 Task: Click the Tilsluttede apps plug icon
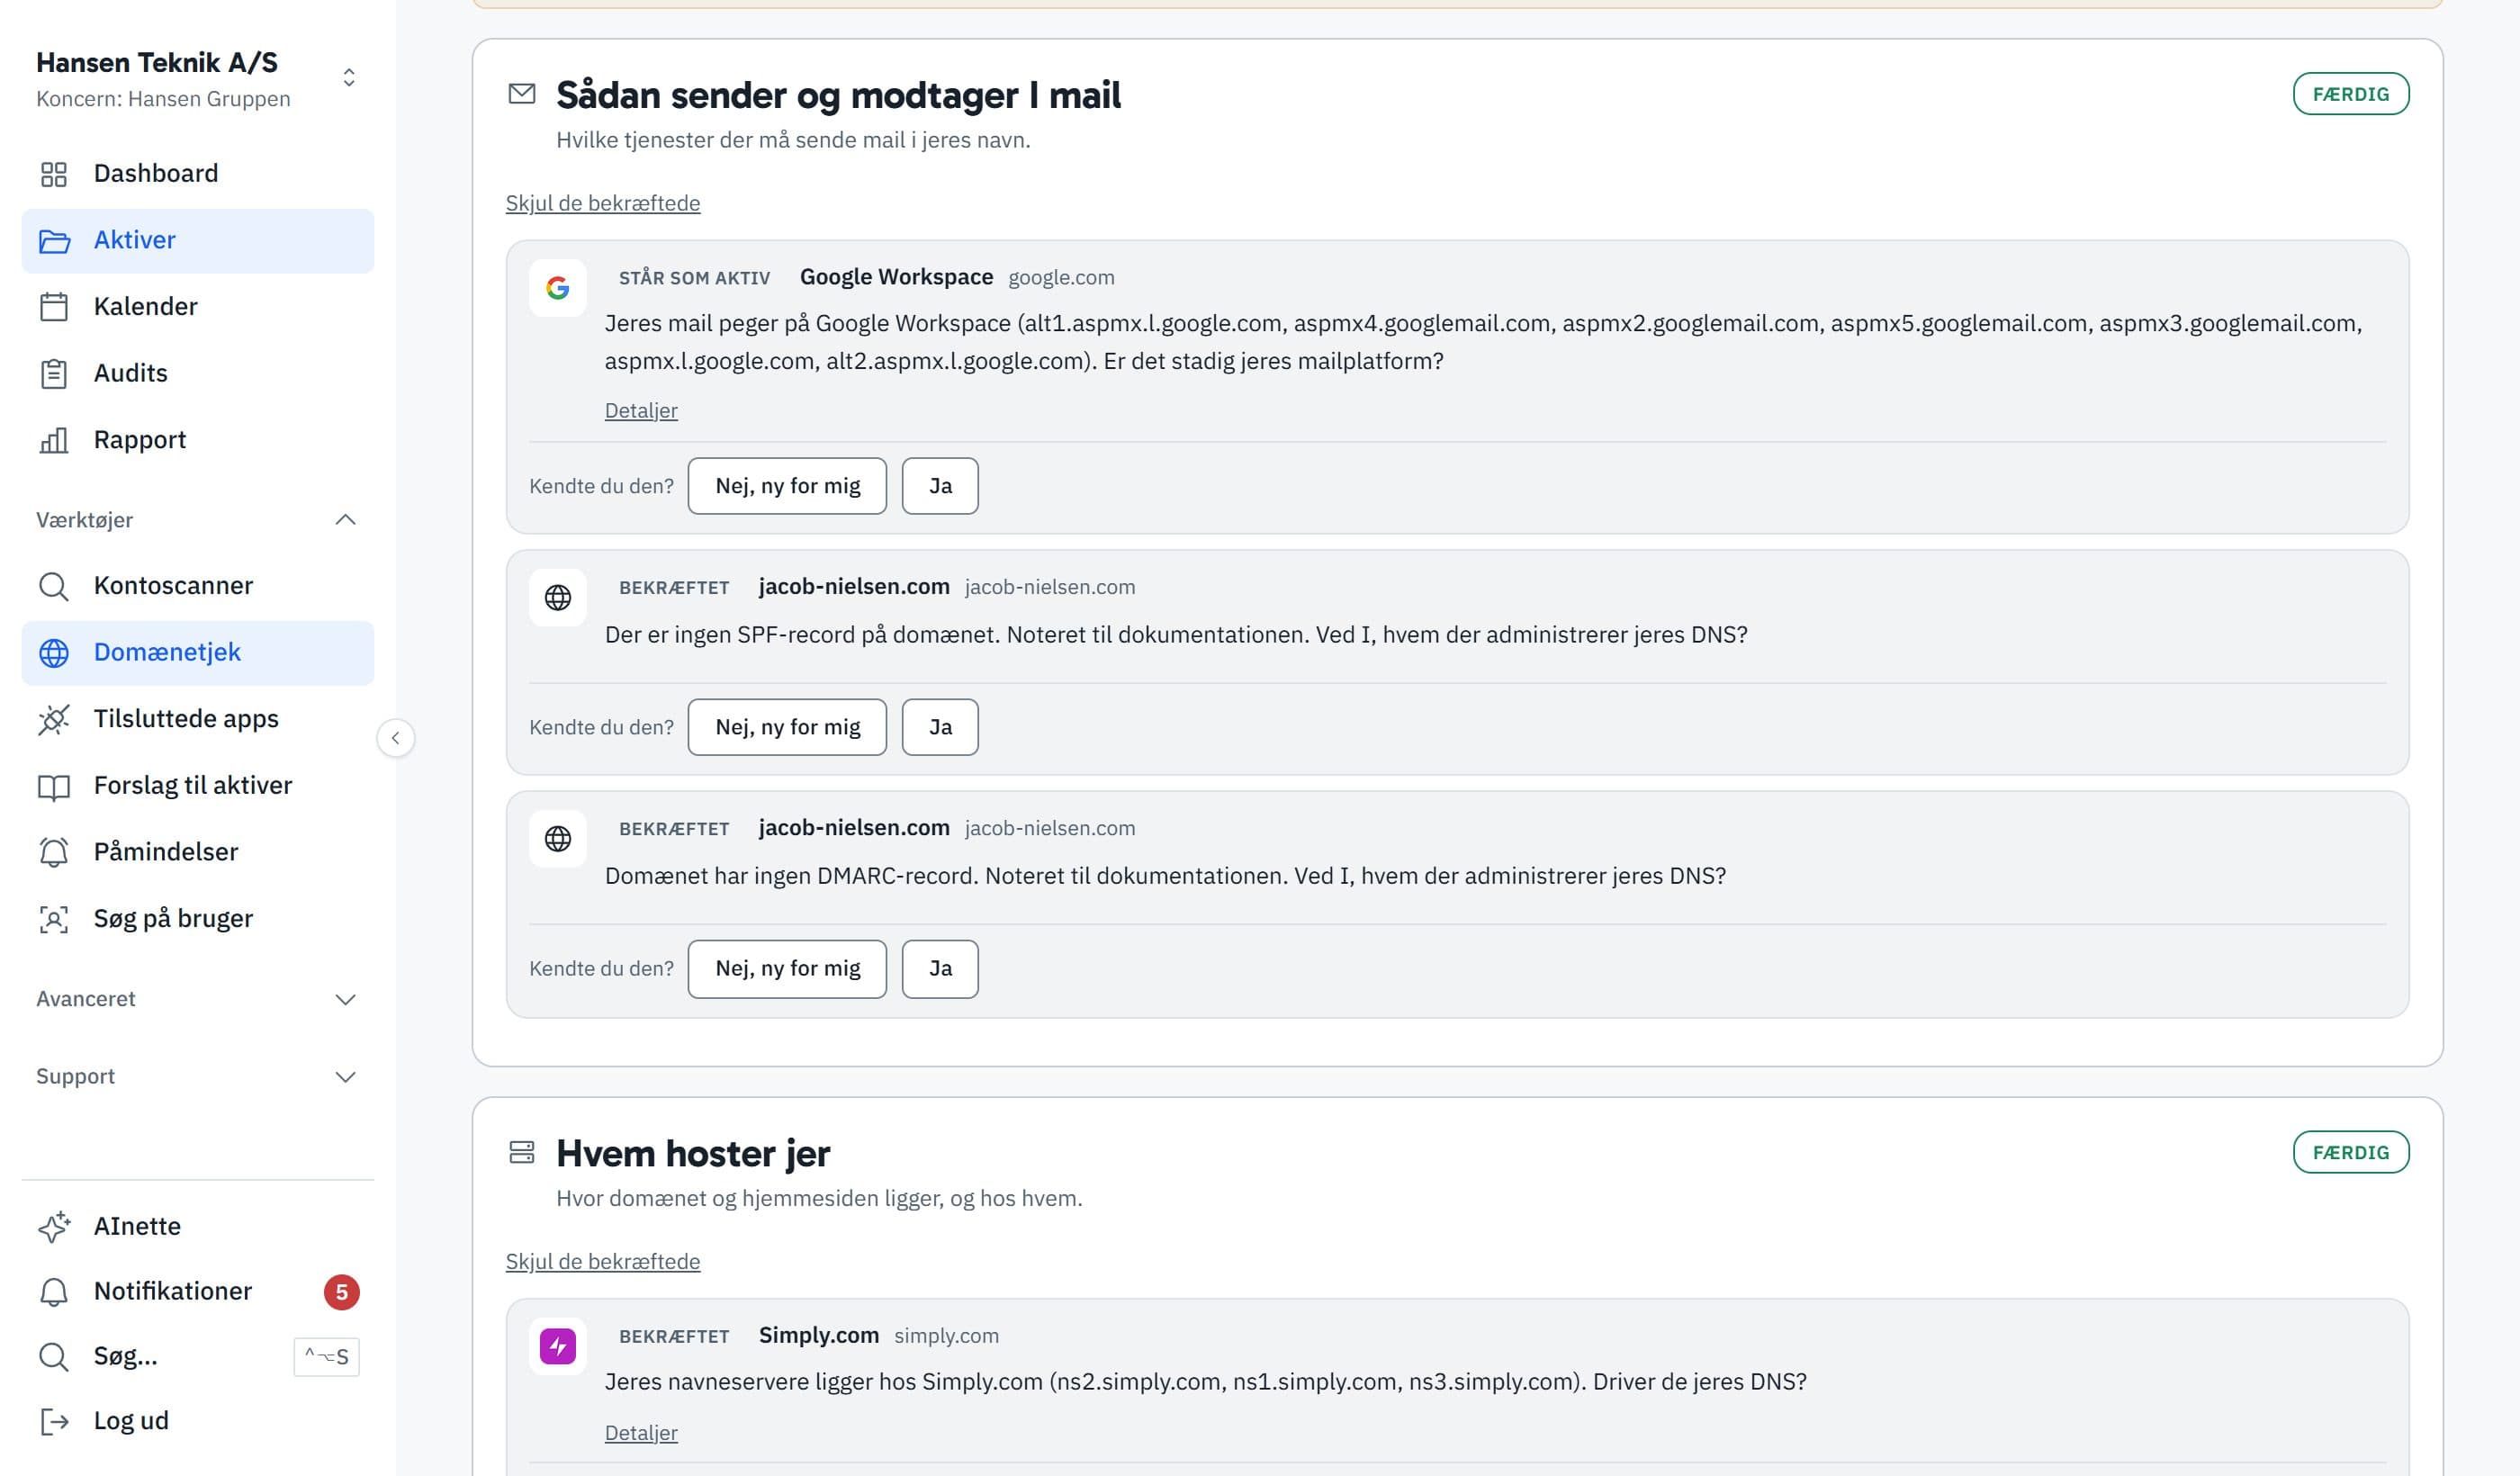coord(53,719)
